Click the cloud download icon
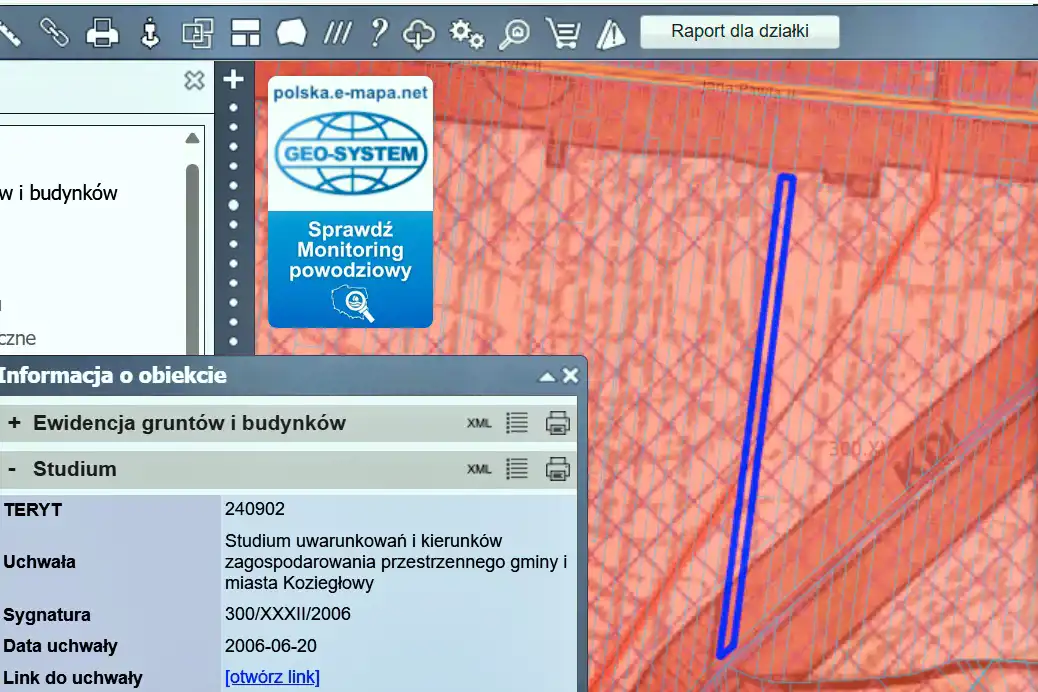Viewport: 1038px width, 692px height. [x=419, y=34]
